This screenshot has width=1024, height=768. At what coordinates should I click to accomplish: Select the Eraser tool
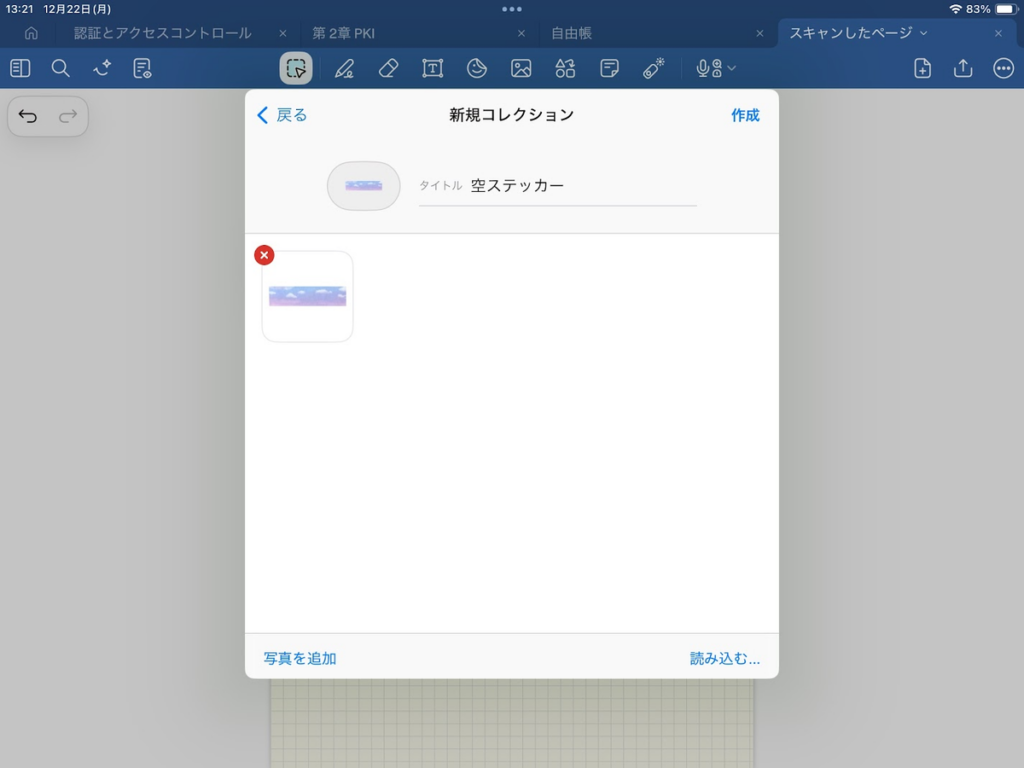tap(388, 68)
